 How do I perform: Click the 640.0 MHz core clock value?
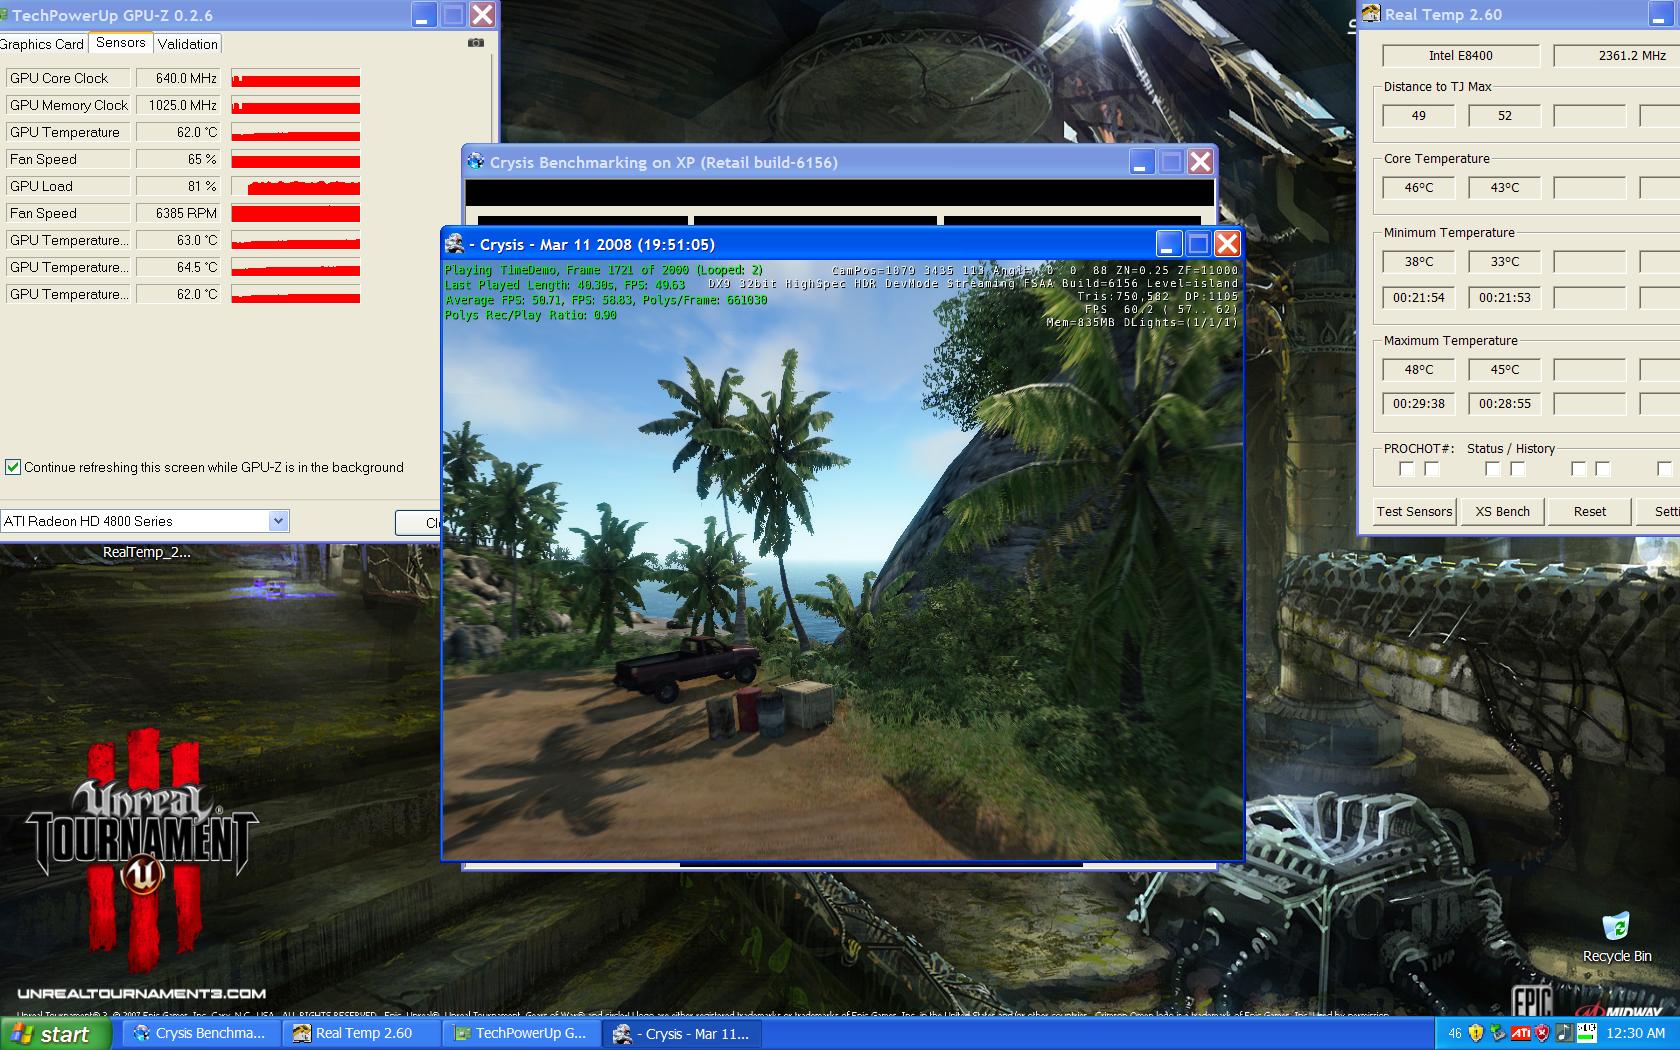pyautogui.click(x=178, y=78)
